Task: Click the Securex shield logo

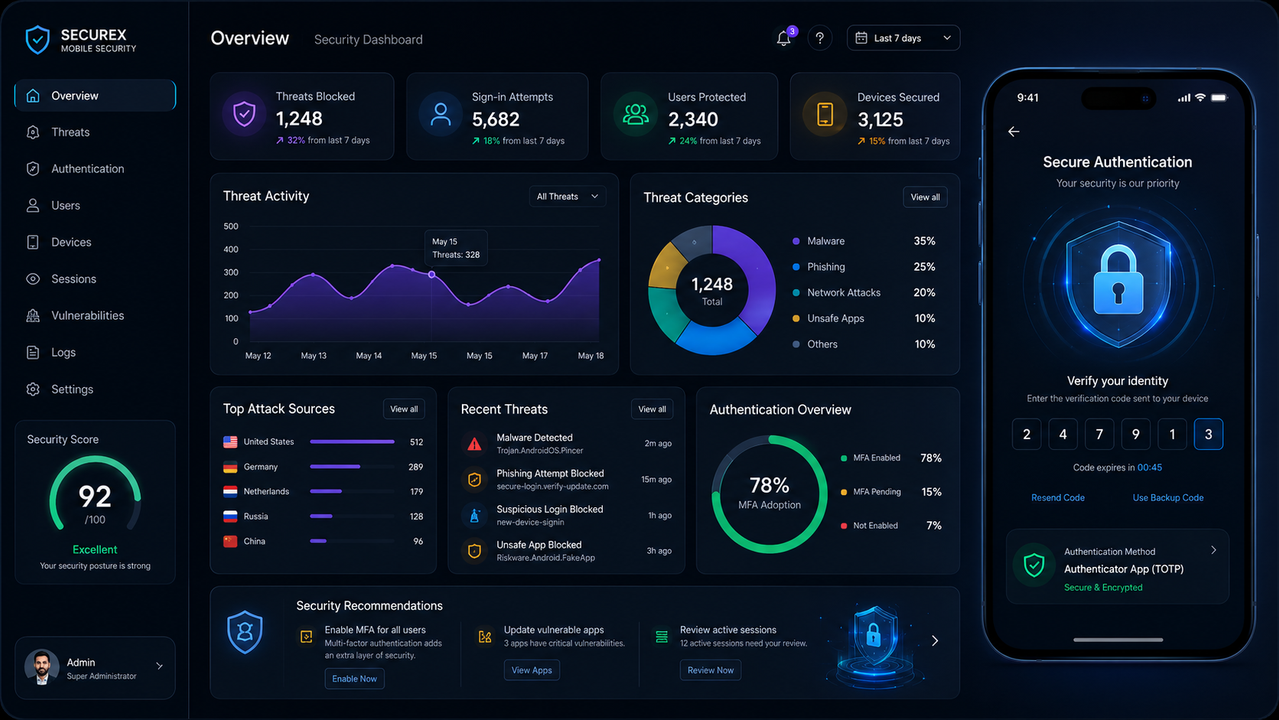Action: point(37,39)
